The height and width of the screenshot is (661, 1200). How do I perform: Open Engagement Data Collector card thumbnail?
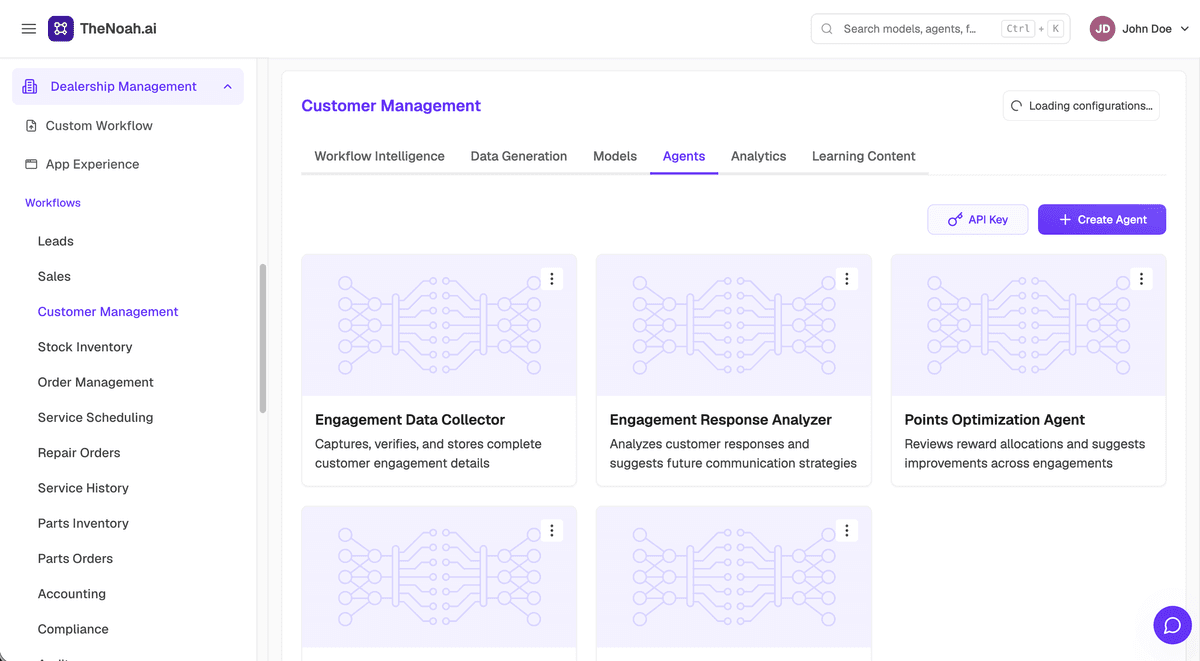click(x=439, y=325)
